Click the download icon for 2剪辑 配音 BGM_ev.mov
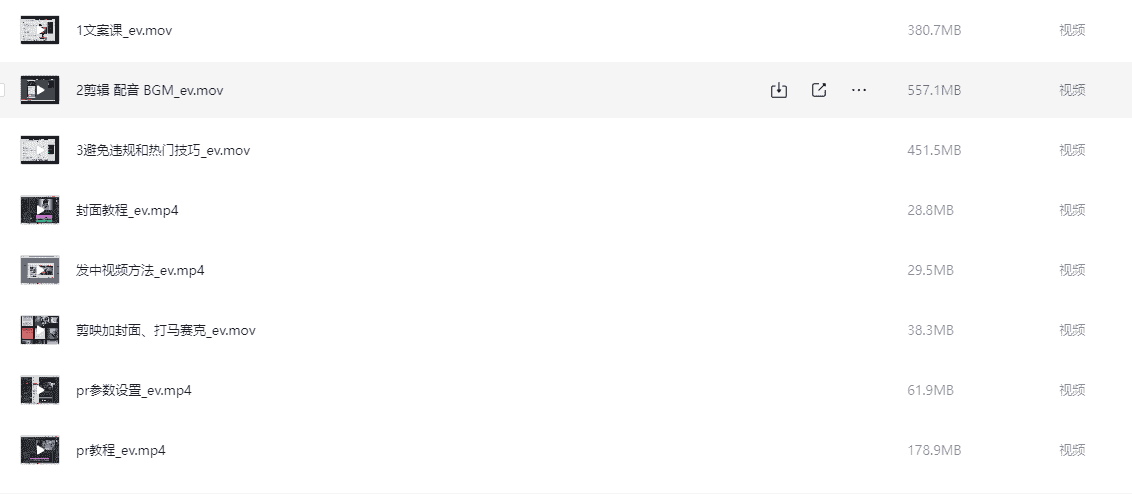The image size is (1132, 495). pos(779,90)
